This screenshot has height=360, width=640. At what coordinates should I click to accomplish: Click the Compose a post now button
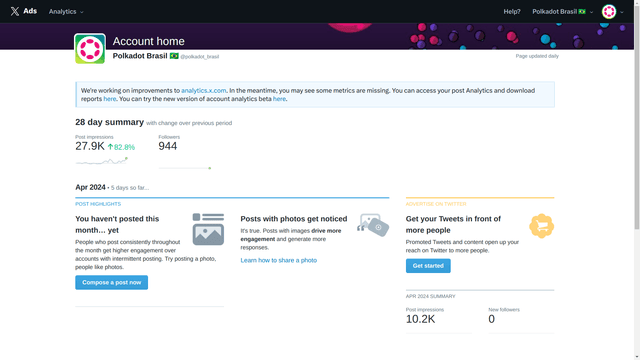coord(111,282)
